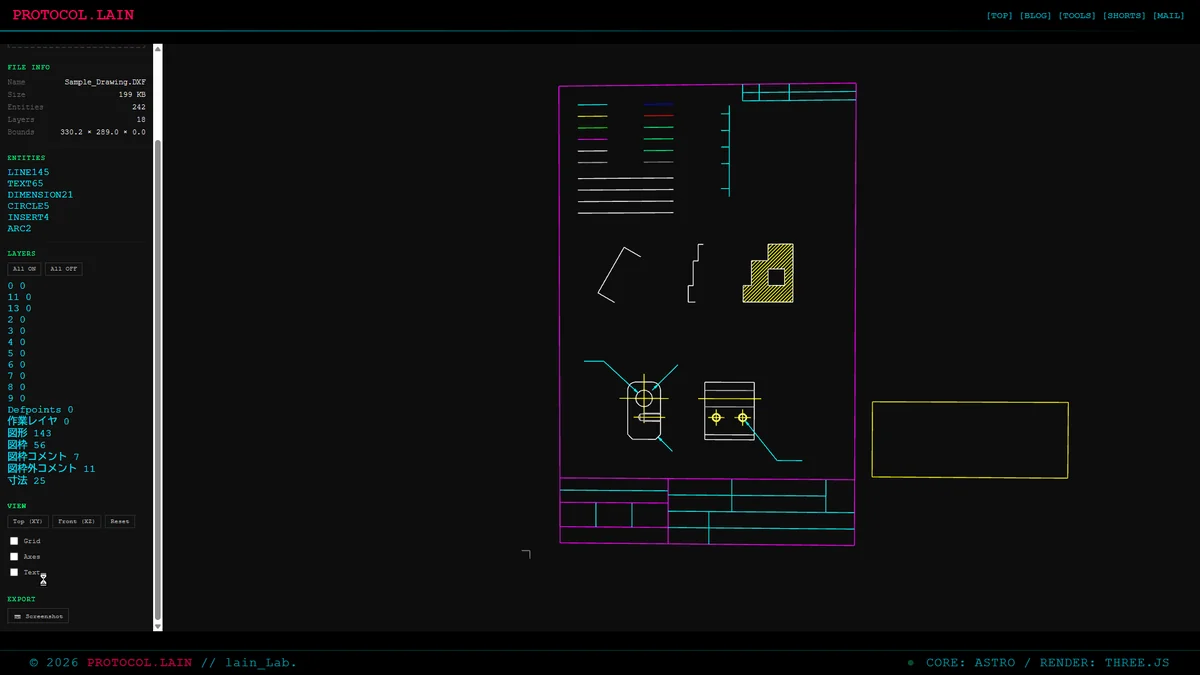Screen dimensions: 1200x675
Task: Open the [TOOLS] navigation link
Action: click(1077, 16)
